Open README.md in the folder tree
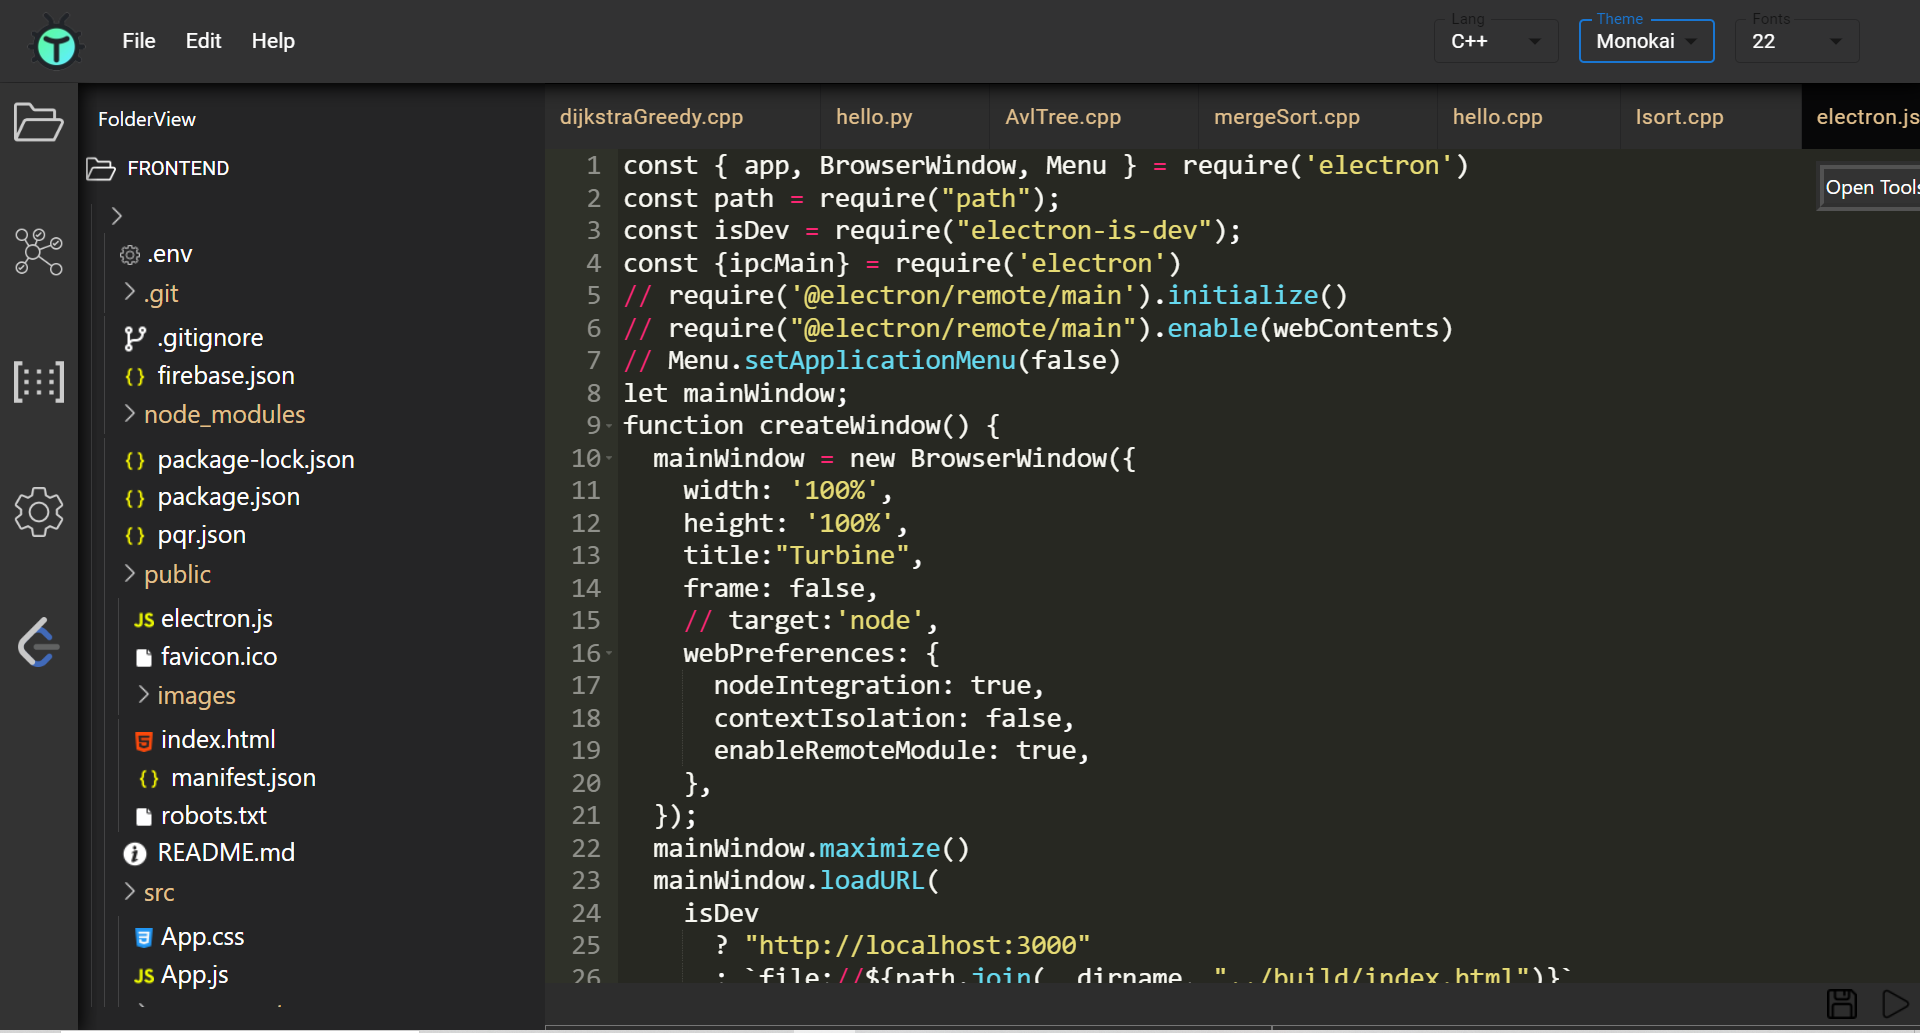 [x=226, y=853]
